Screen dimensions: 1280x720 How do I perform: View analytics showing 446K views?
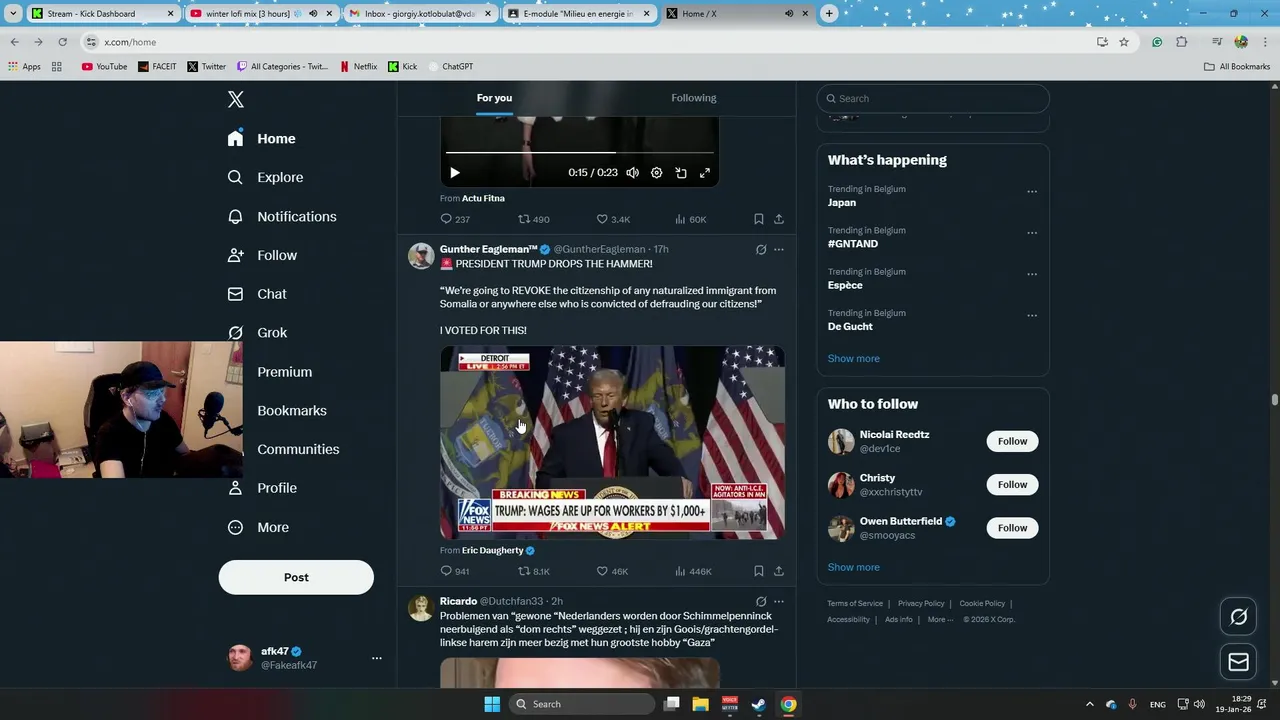coord(693,571)
